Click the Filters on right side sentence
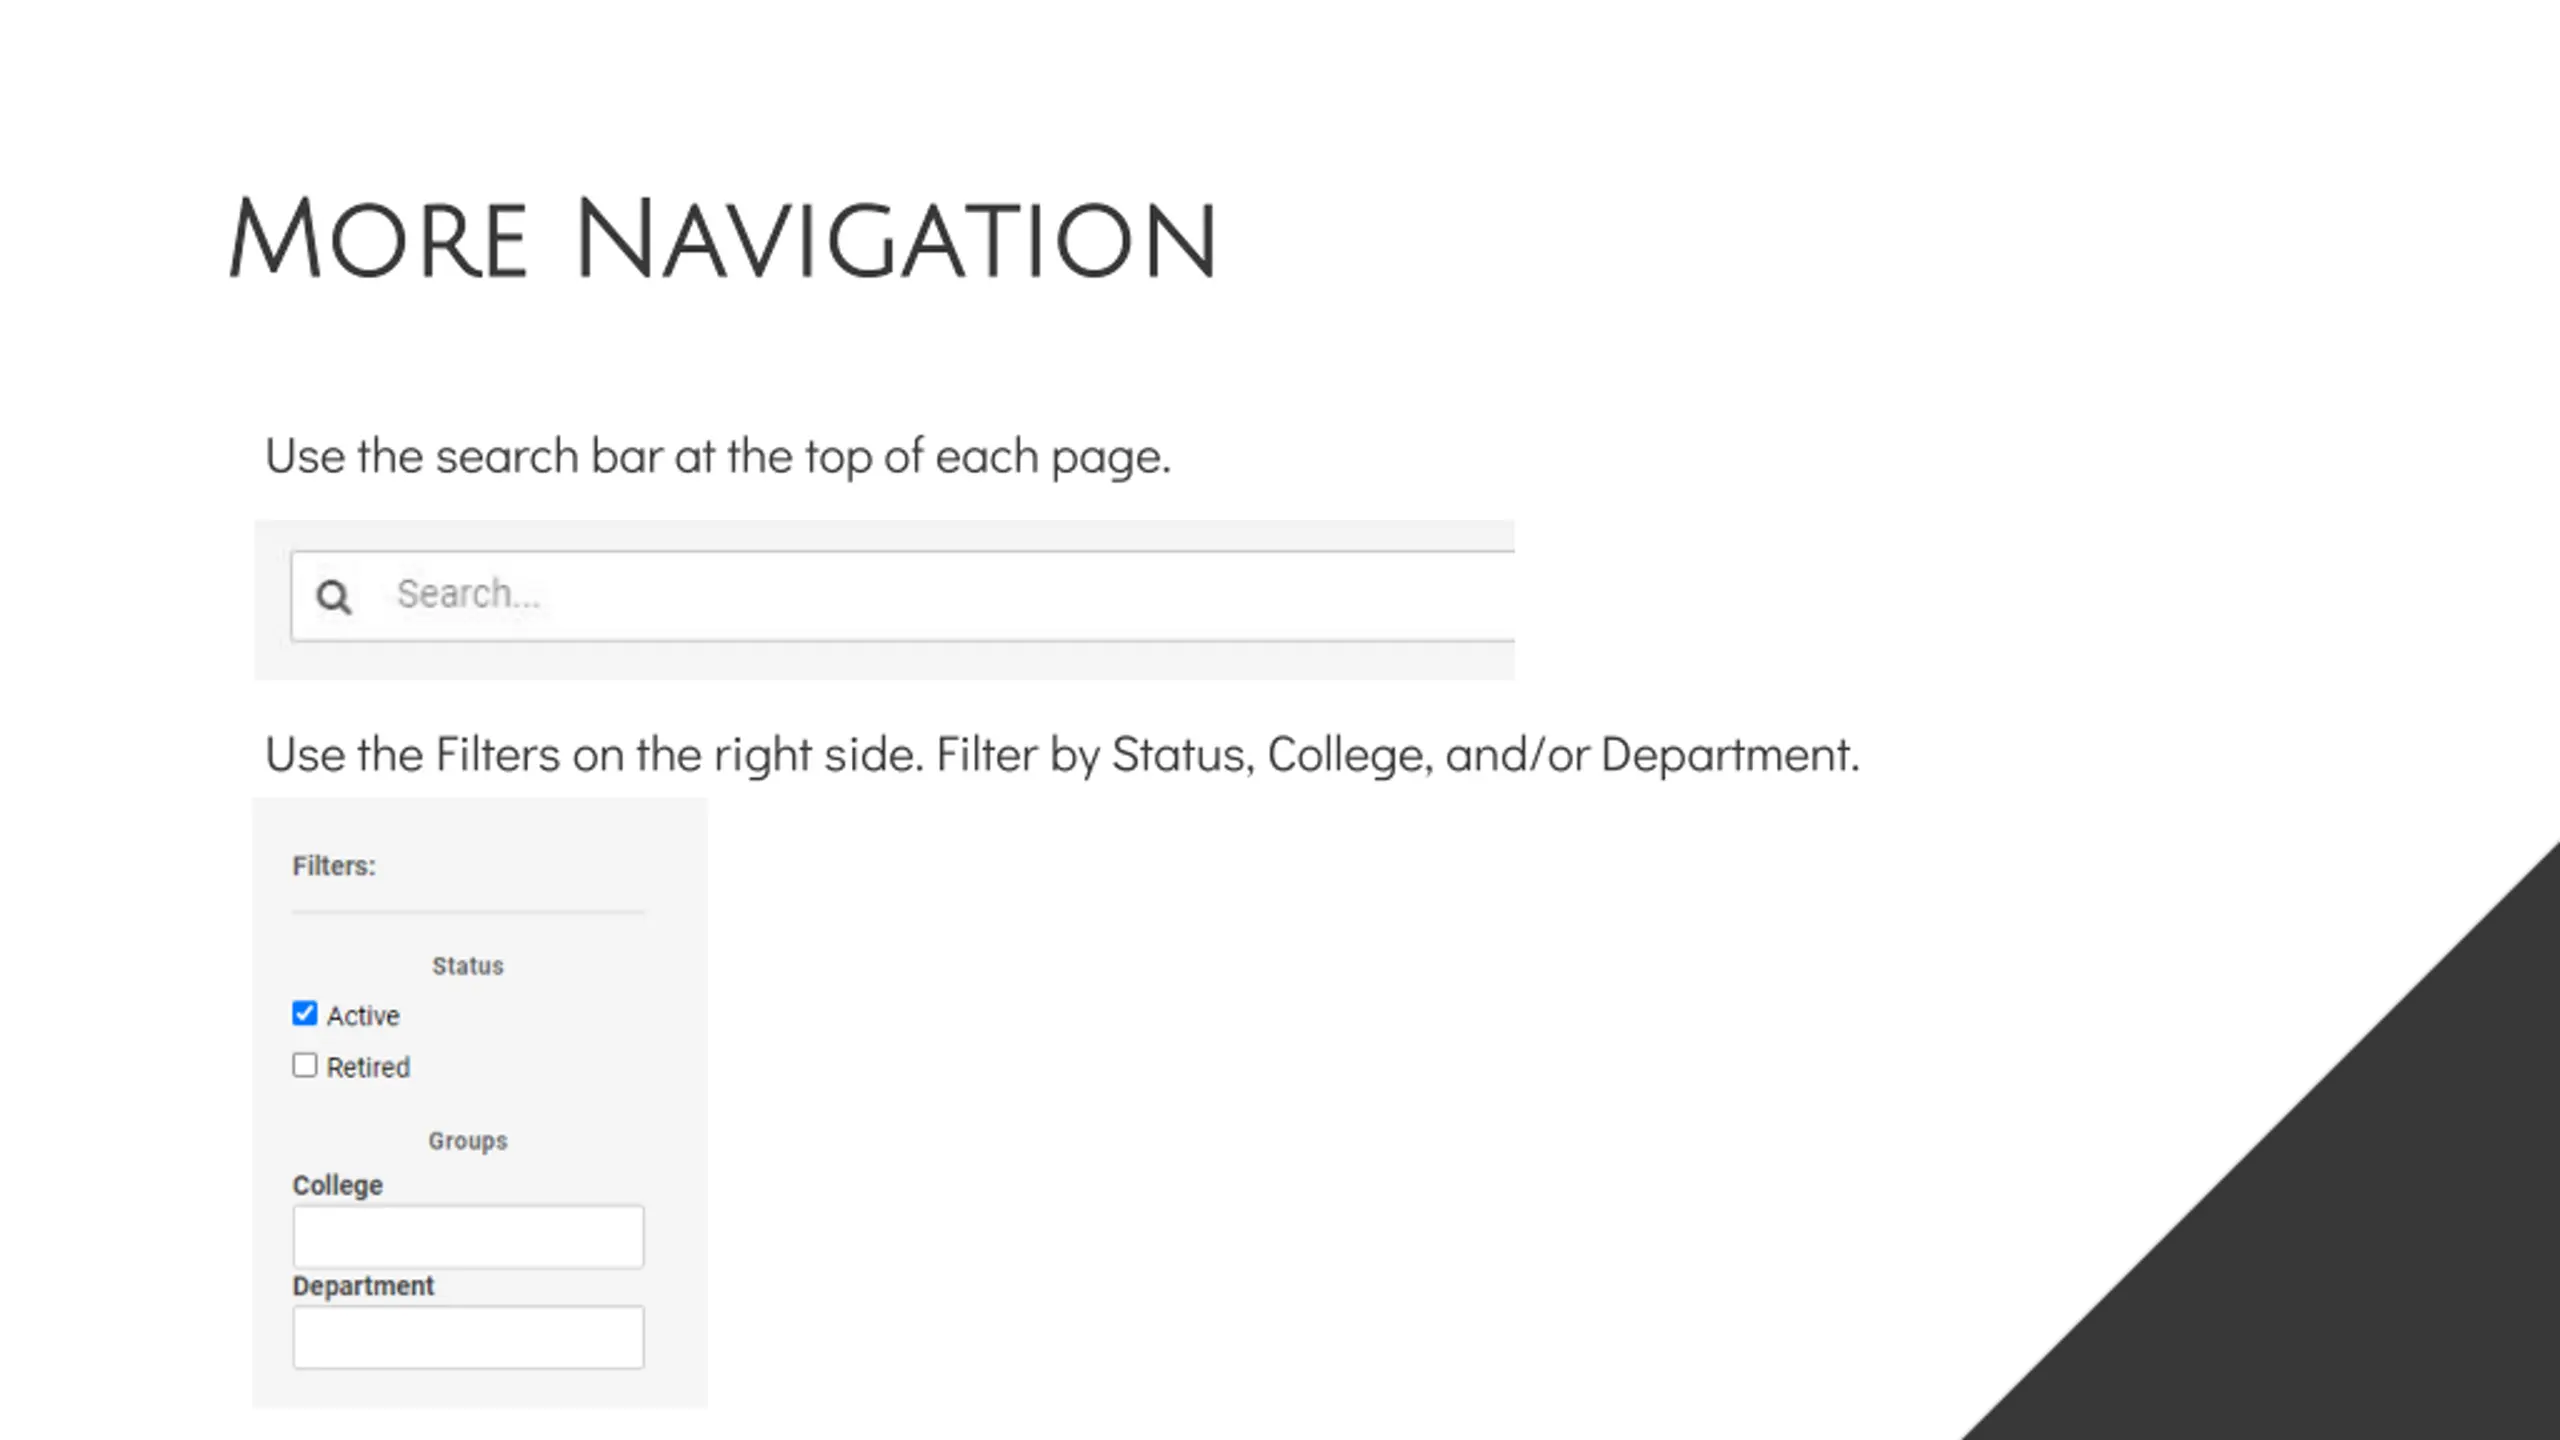Screen dimensions: 2560x1440 pos(1062,755)
